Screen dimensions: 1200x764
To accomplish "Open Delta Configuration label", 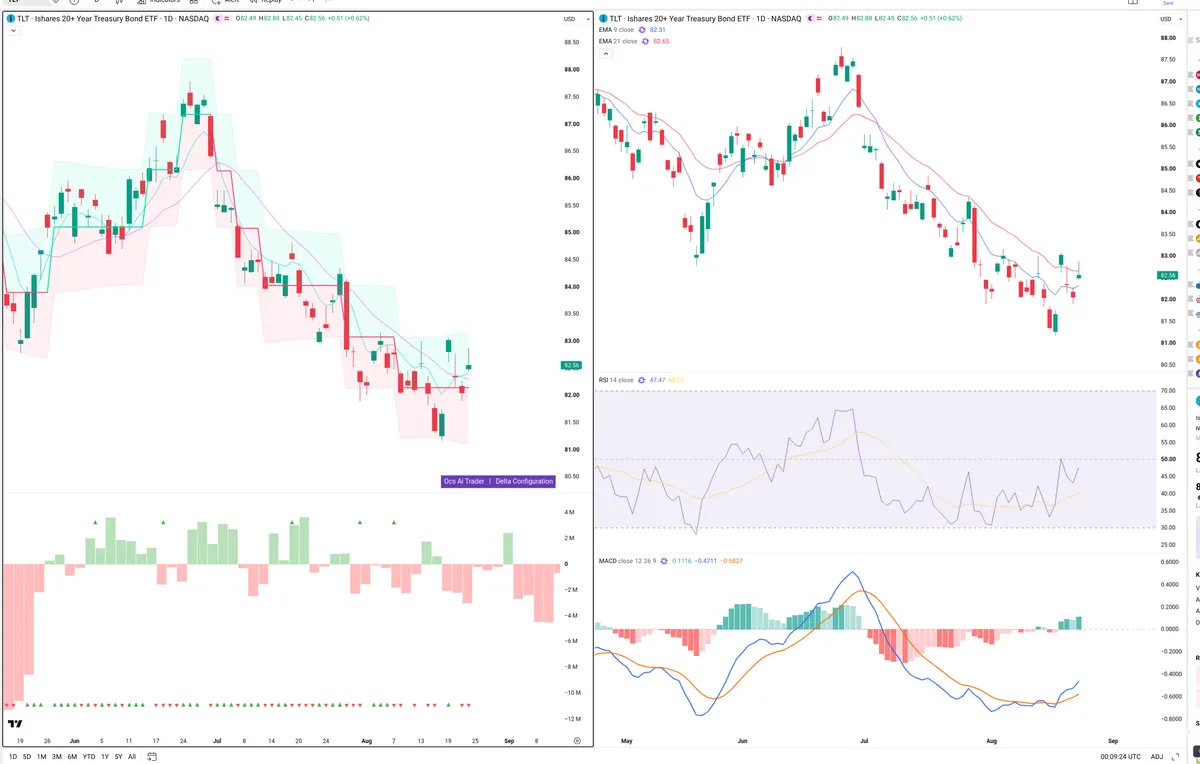I will pos(524,481).
